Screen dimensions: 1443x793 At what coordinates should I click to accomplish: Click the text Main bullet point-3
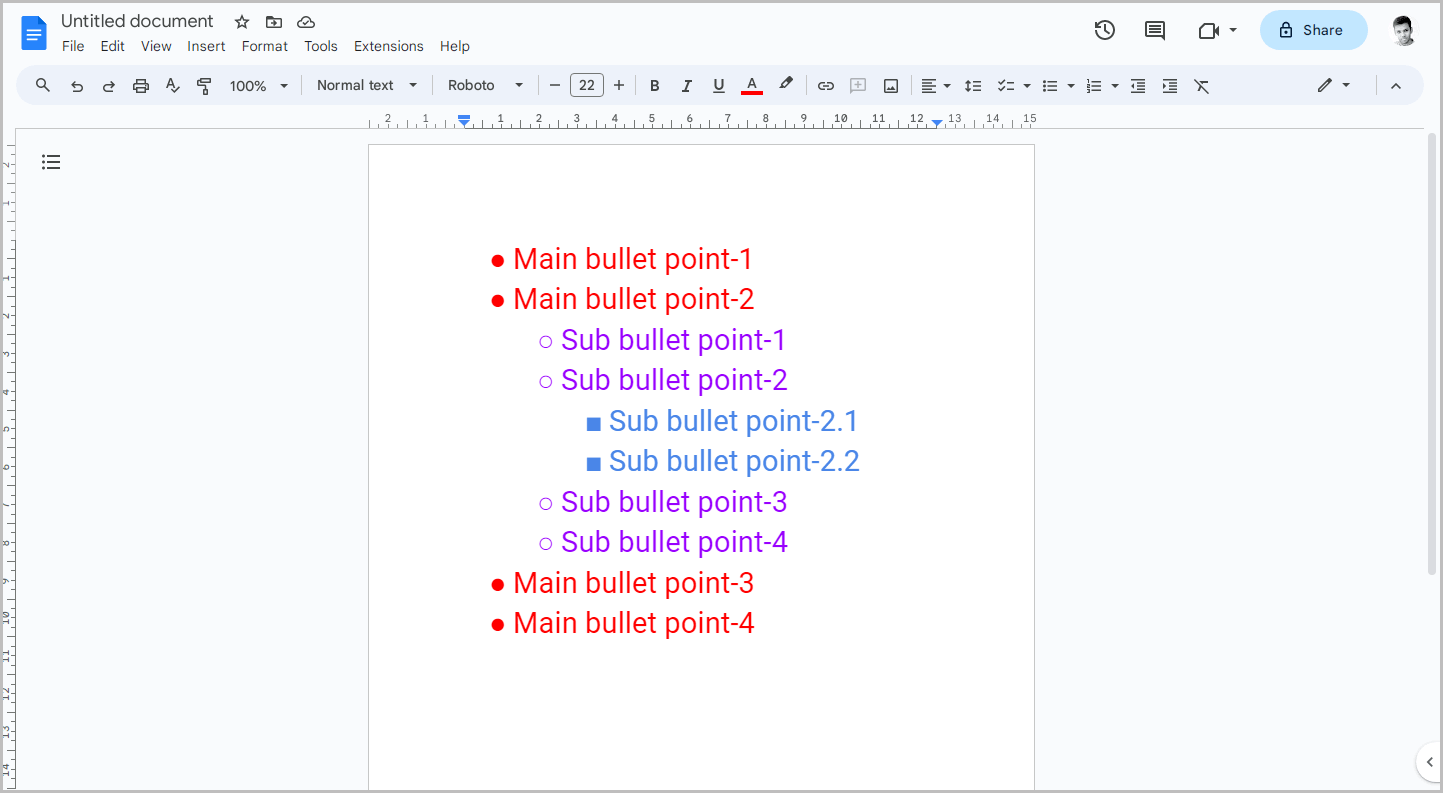click(633, 583)
